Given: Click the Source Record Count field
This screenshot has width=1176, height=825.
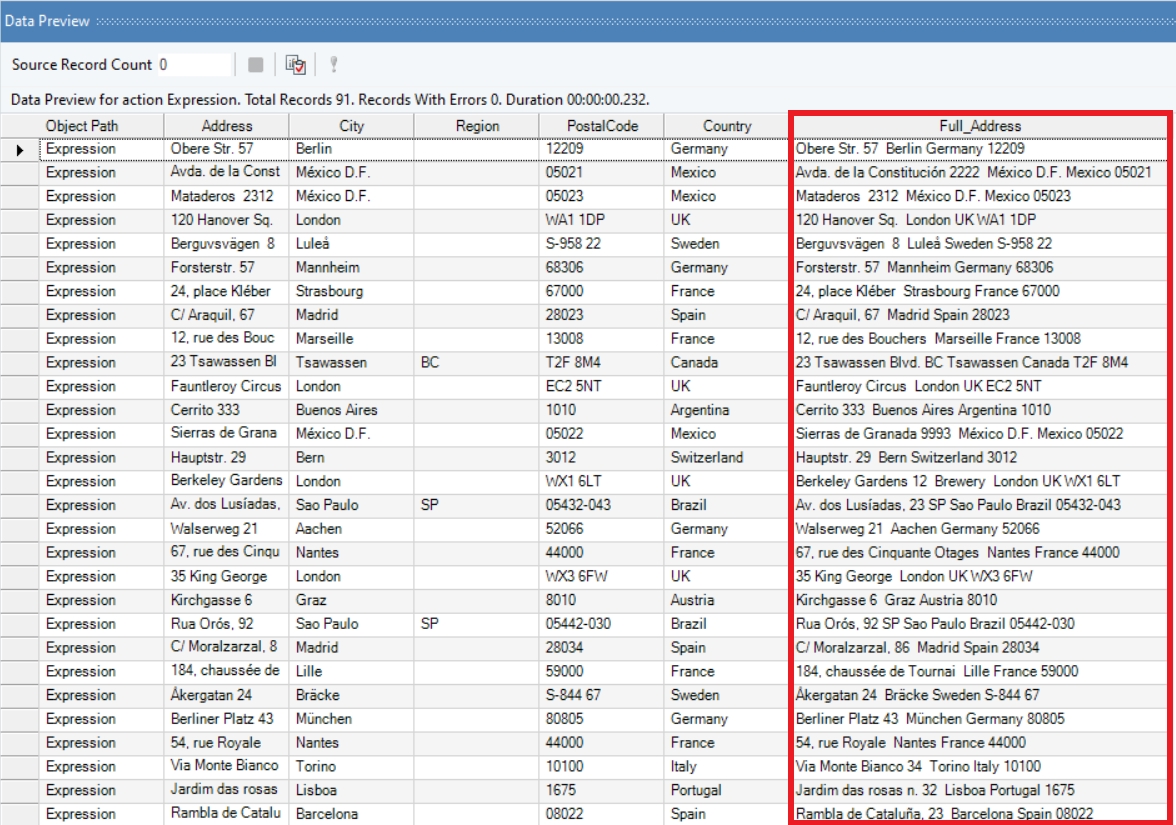Looking at the screenshot, I should 194,65.
